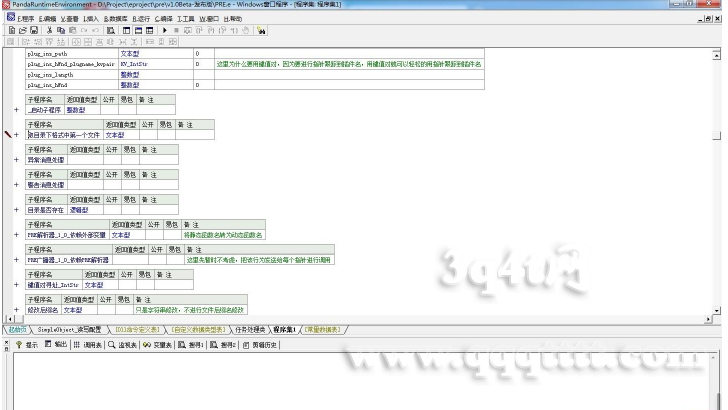Open the 监视表 watch table tab
This screenshot has height=410, width=728.
coord(123,345)
